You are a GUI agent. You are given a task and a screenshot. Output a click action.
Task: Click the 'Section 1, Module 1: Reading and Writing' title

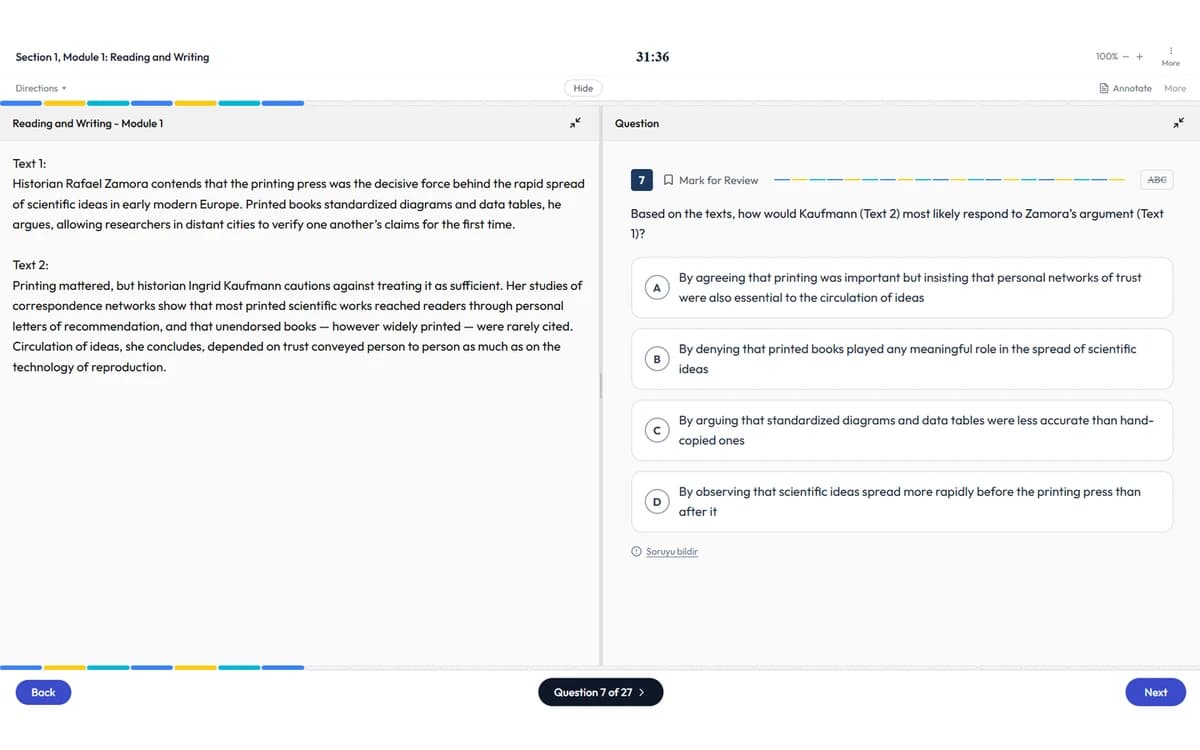tap(113, 57)
